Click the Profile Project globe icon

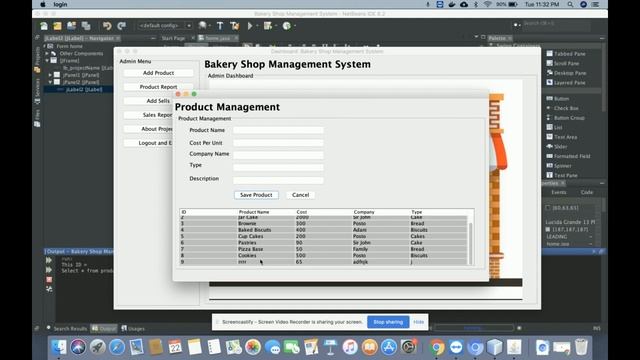(x=287, y=26)
